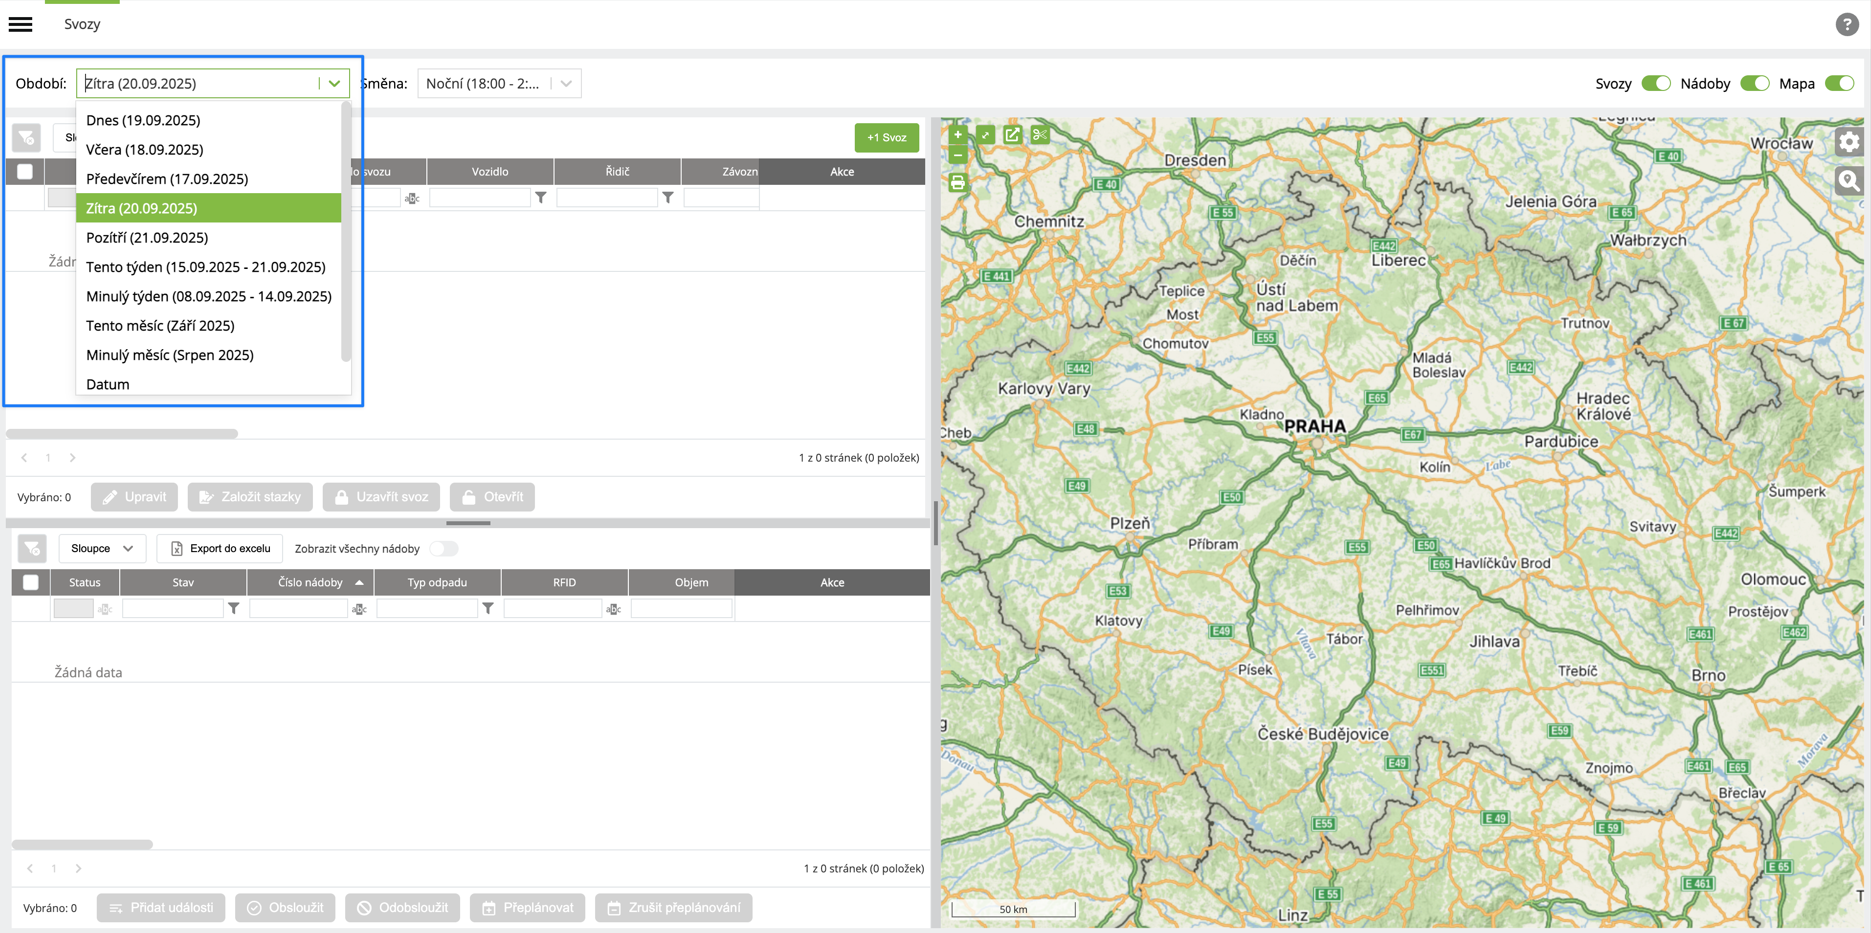
Task: Open filter funnel for Řidič column
Action: (668, 198)
